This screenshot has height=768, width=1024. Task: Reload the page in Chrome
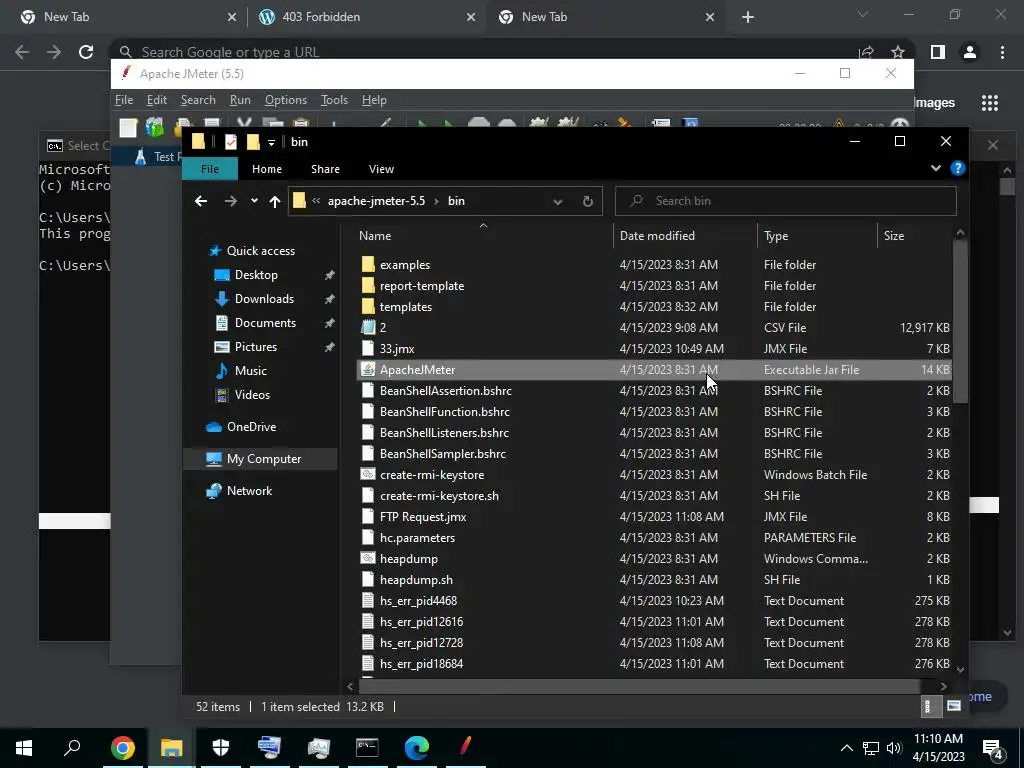86,52
